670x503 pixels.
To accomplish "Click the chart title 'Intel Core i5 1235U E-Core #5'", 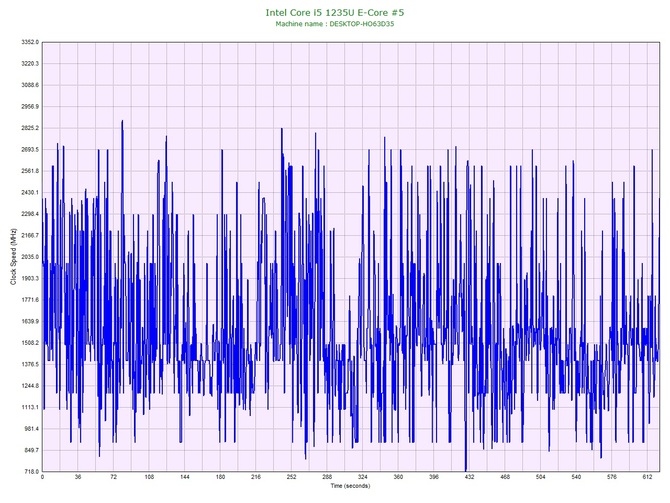I will click(335, 12).
